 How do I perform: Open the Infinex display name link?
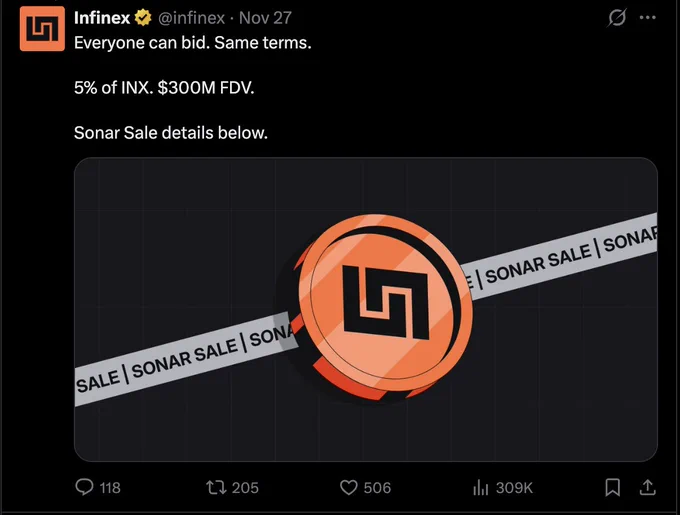point(102,18)
